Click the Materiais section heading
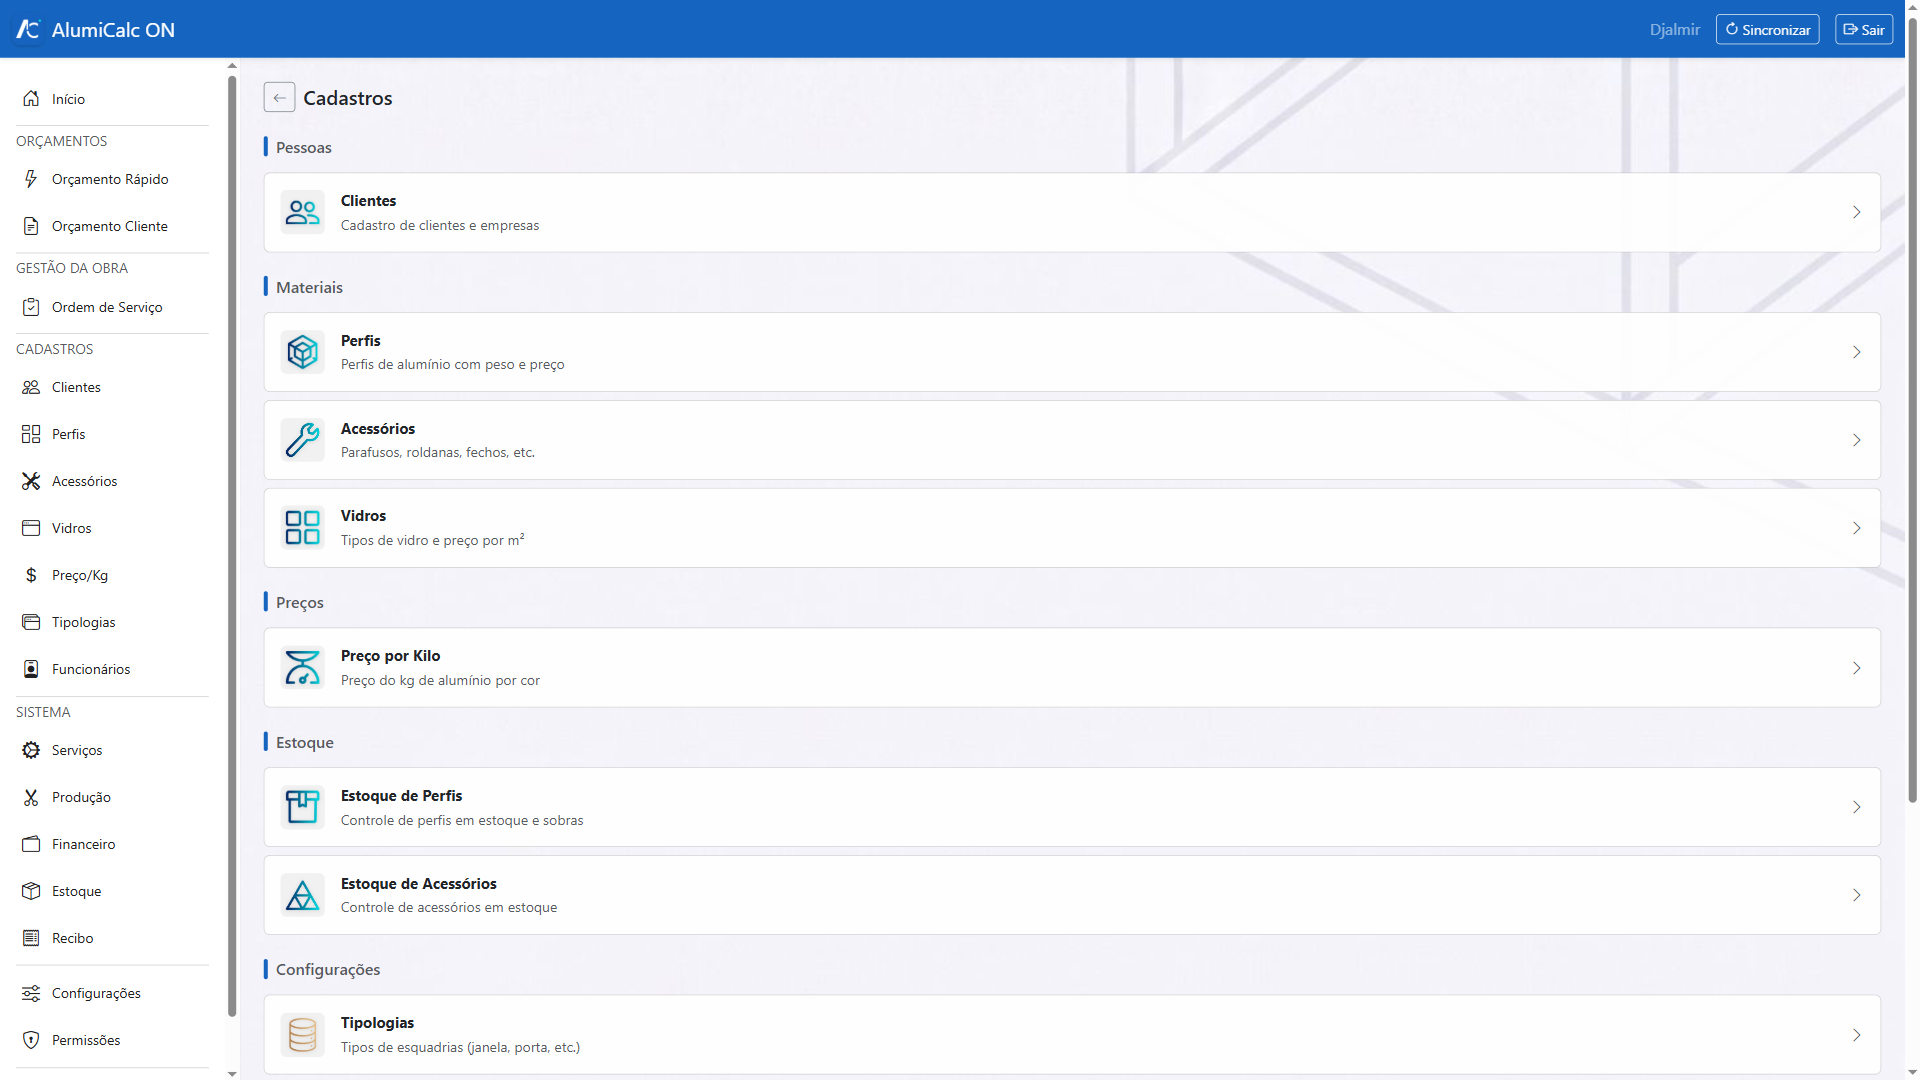The image size is (1920, 1080). tap(309, 287)
